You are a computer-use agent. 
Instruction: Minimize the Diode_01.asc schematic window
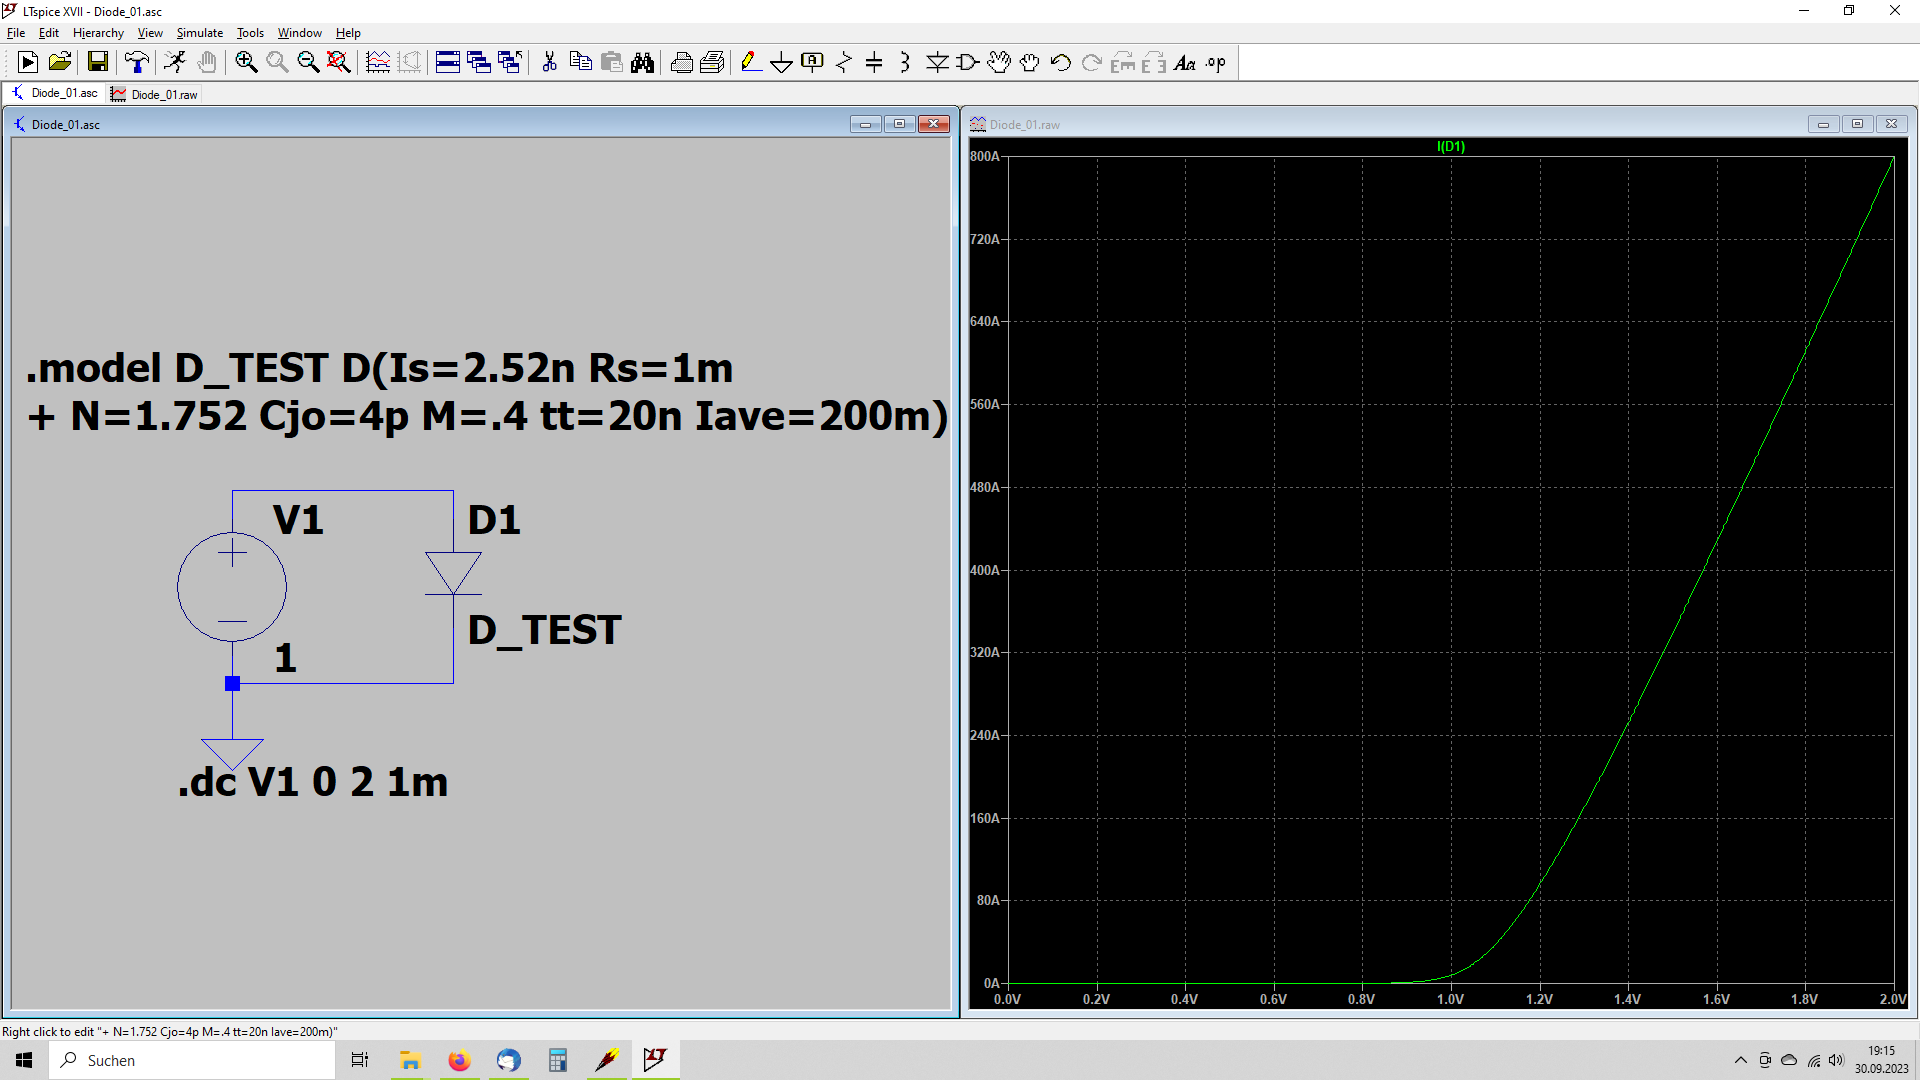[865, 124]
